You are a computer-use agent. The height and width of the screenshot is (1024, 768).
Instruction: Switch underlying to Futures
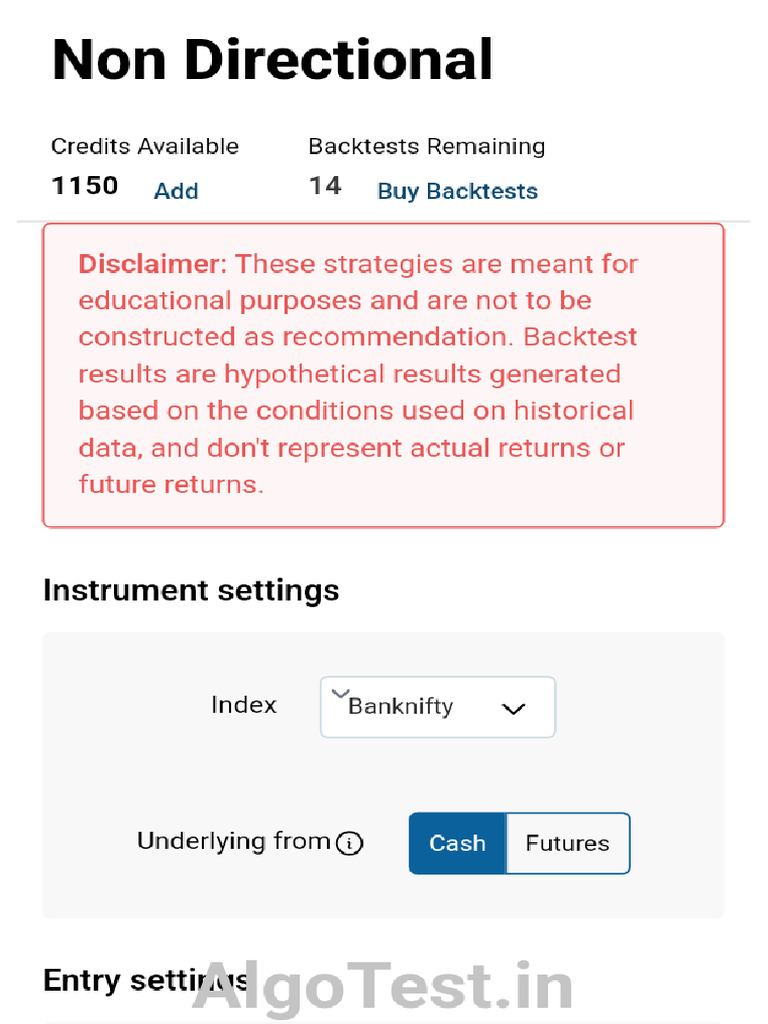coord(567,843)
